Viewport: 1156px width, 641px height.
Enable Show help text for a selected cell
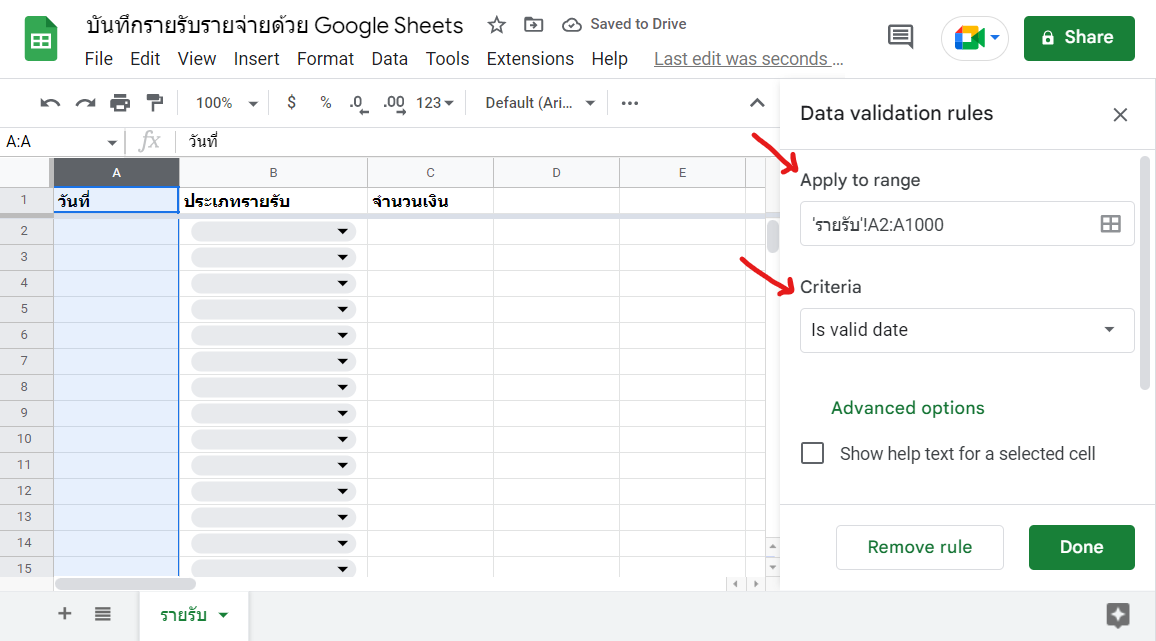tap(812, 453)
